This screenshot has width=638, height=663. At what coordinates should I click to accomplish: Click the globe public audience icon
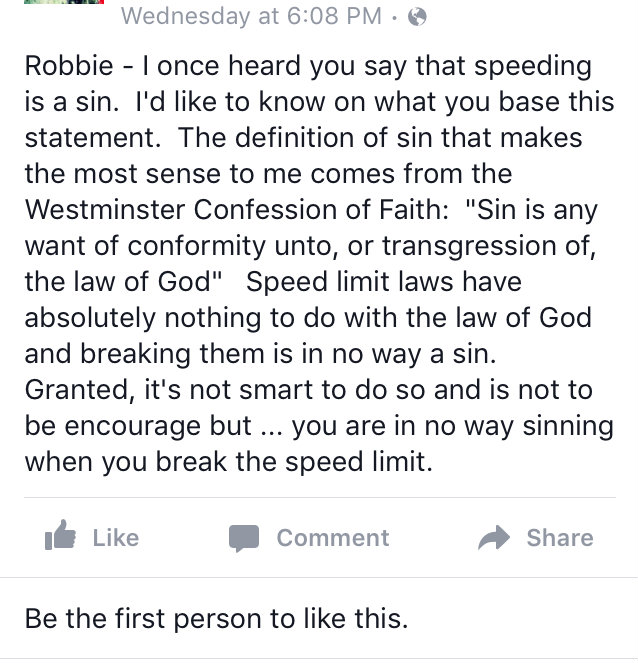417,17
